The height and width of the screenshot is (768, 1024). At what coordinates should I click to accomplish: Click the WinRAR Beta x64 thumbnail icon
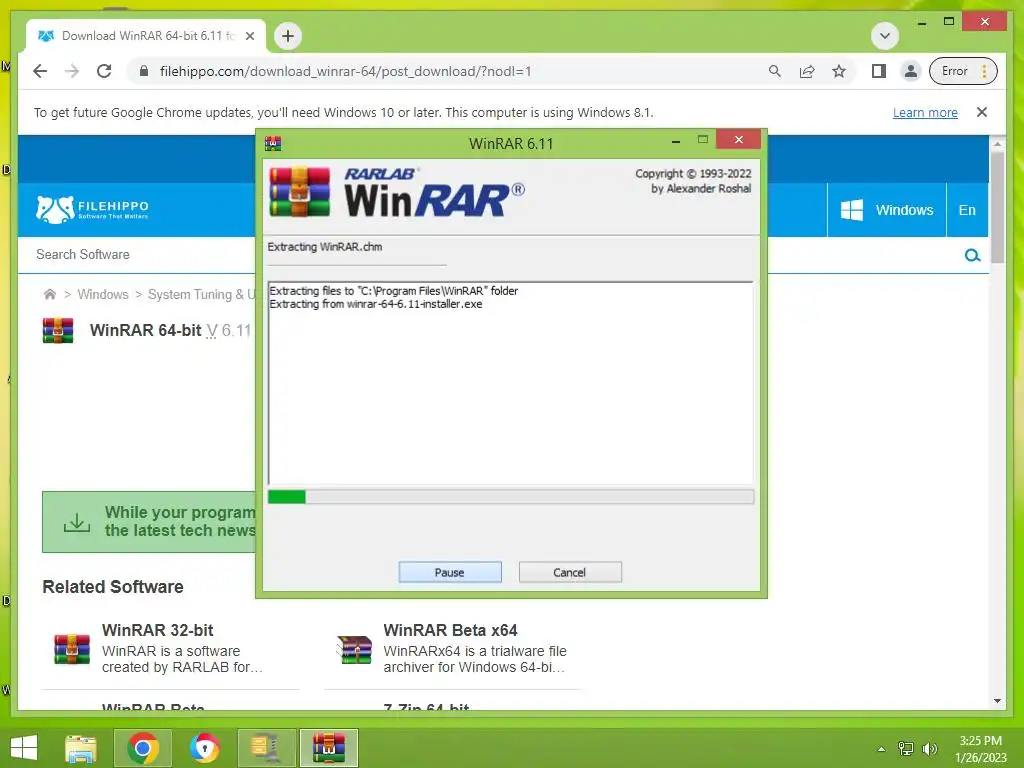pyautogui.click(x=355, y=649)
